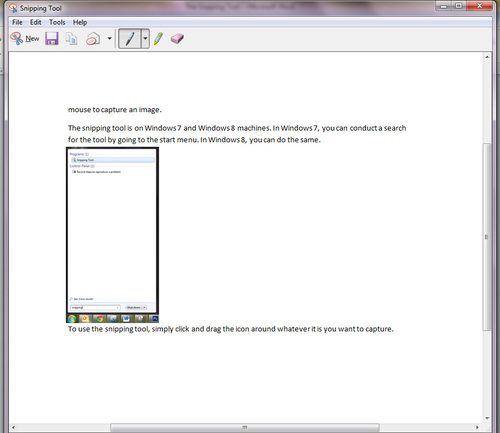The height and width of the screenshot is (433, 500).
Task: Click the horizontal scrollbar left arrow
Action: (x=13, y=427)
